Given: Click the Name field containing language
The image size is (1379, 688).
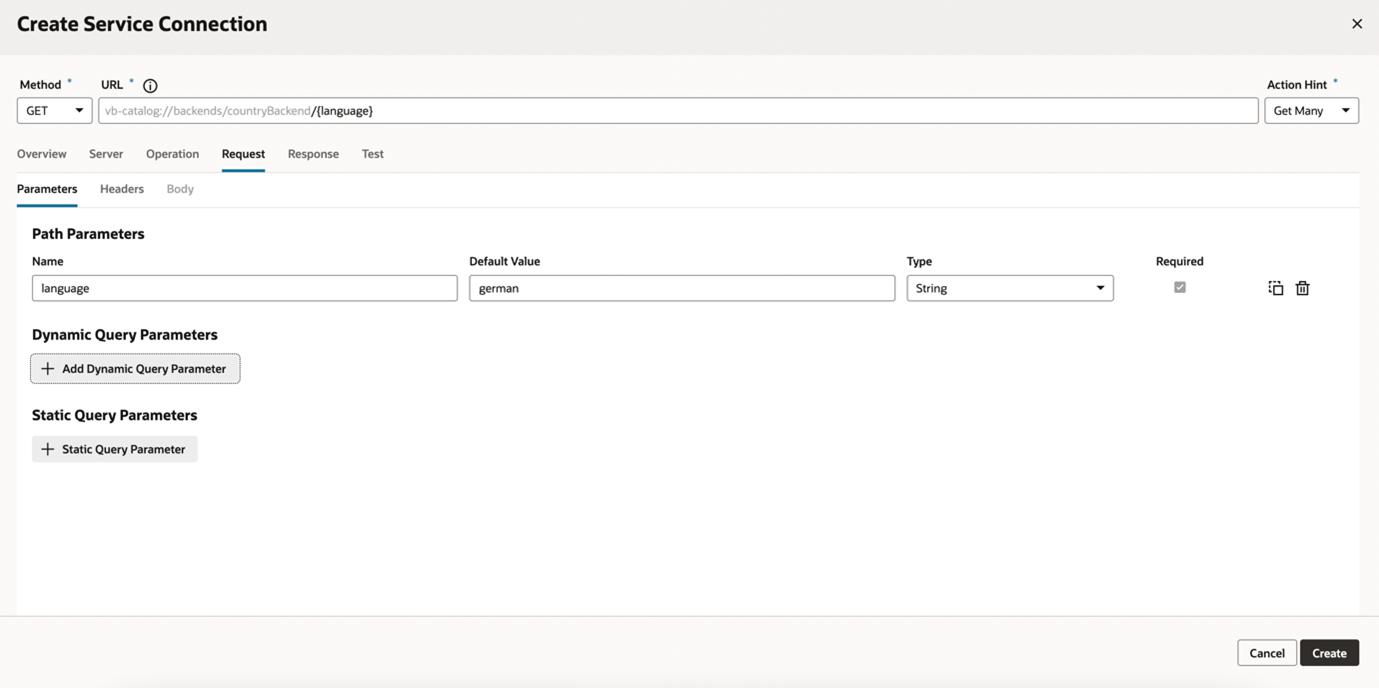Looking at the screenshot, I should coord(244,287).
